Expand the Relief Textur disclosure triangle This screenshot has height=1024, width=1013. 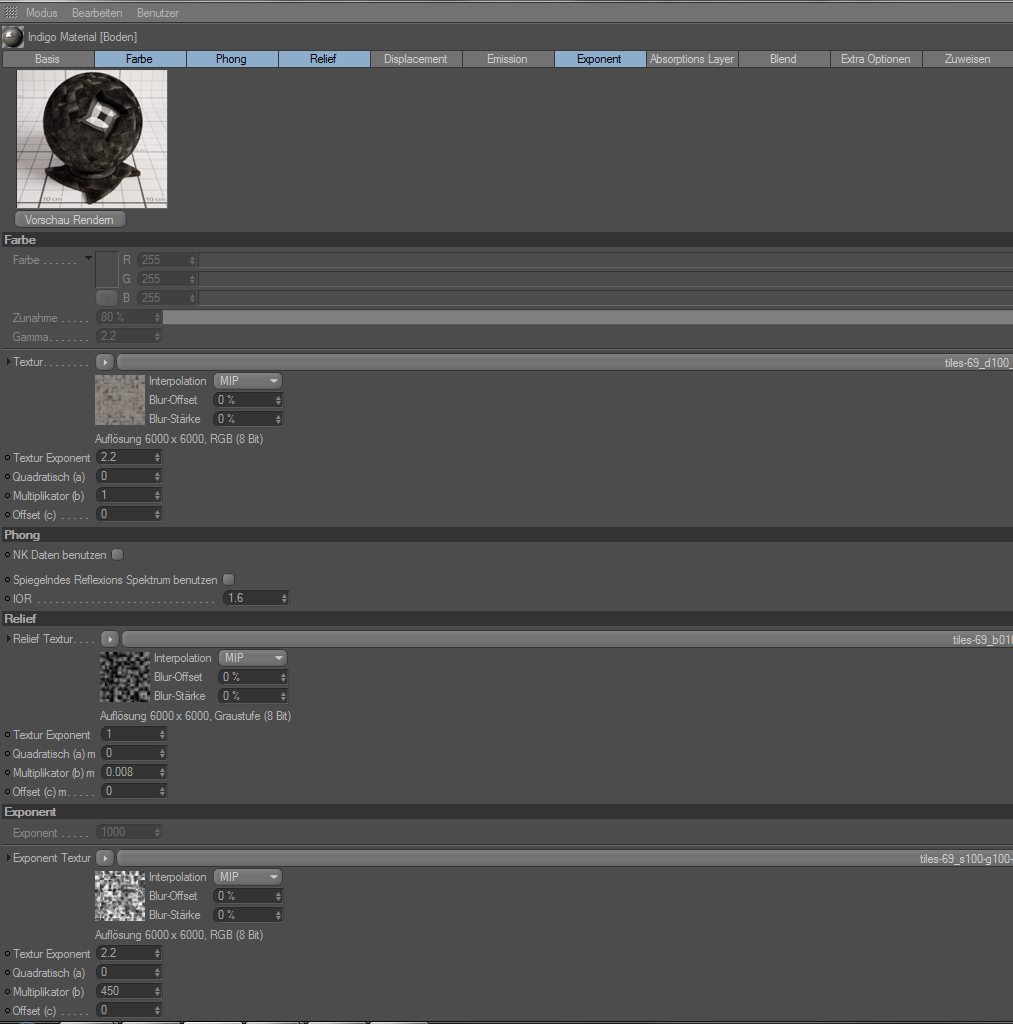(9, 639)
